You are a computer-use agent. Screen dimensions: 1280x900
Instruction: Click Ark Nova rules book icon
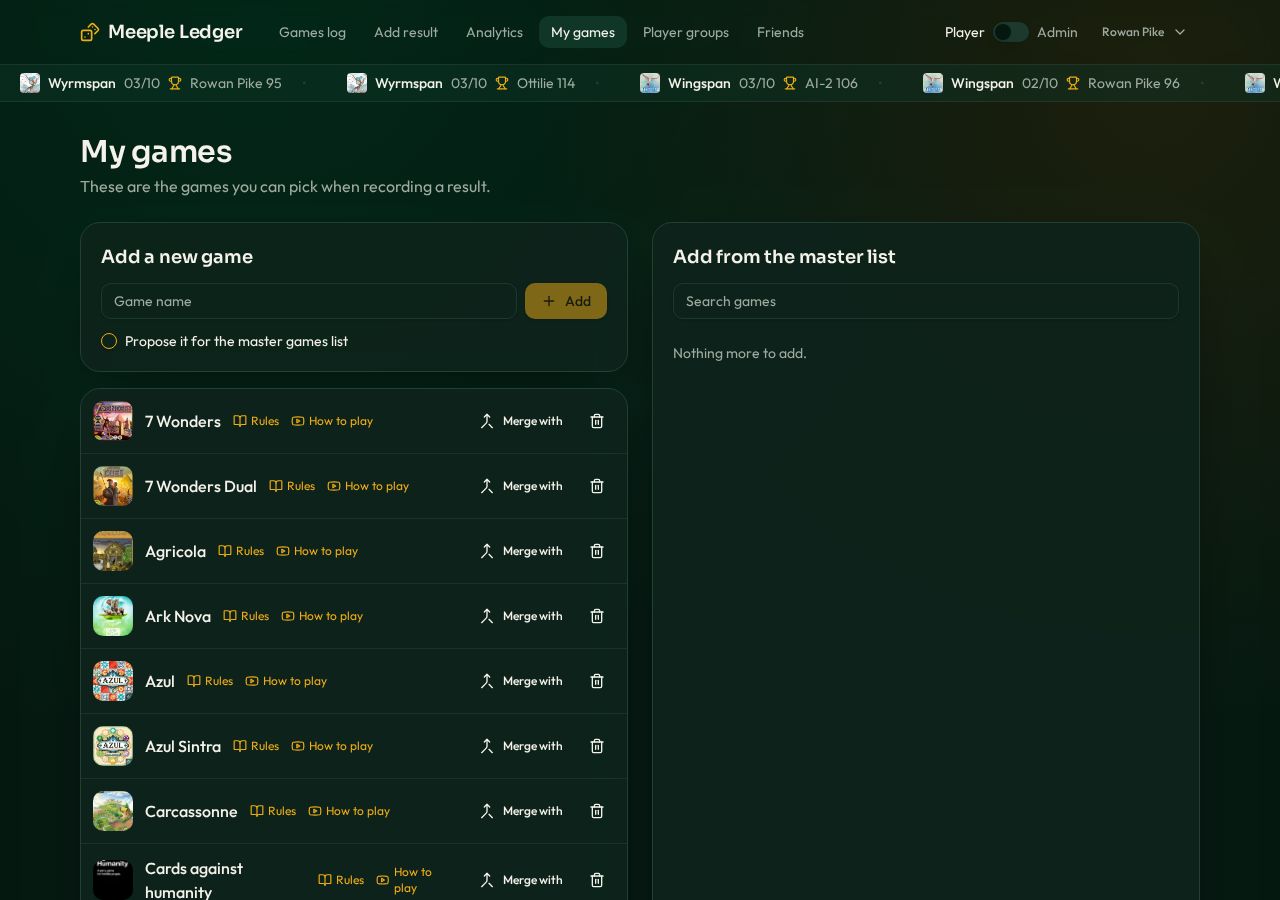point(230,616)
